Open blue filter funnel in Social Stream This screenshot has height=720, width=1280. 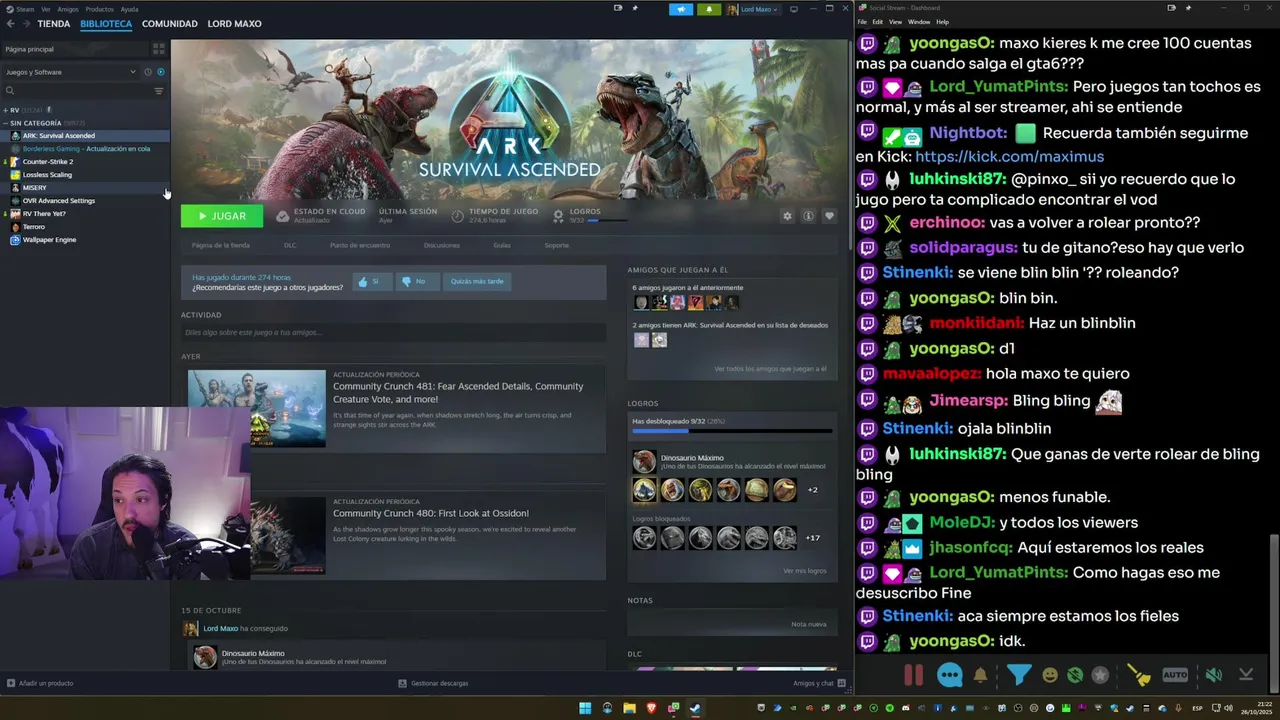1018,675
